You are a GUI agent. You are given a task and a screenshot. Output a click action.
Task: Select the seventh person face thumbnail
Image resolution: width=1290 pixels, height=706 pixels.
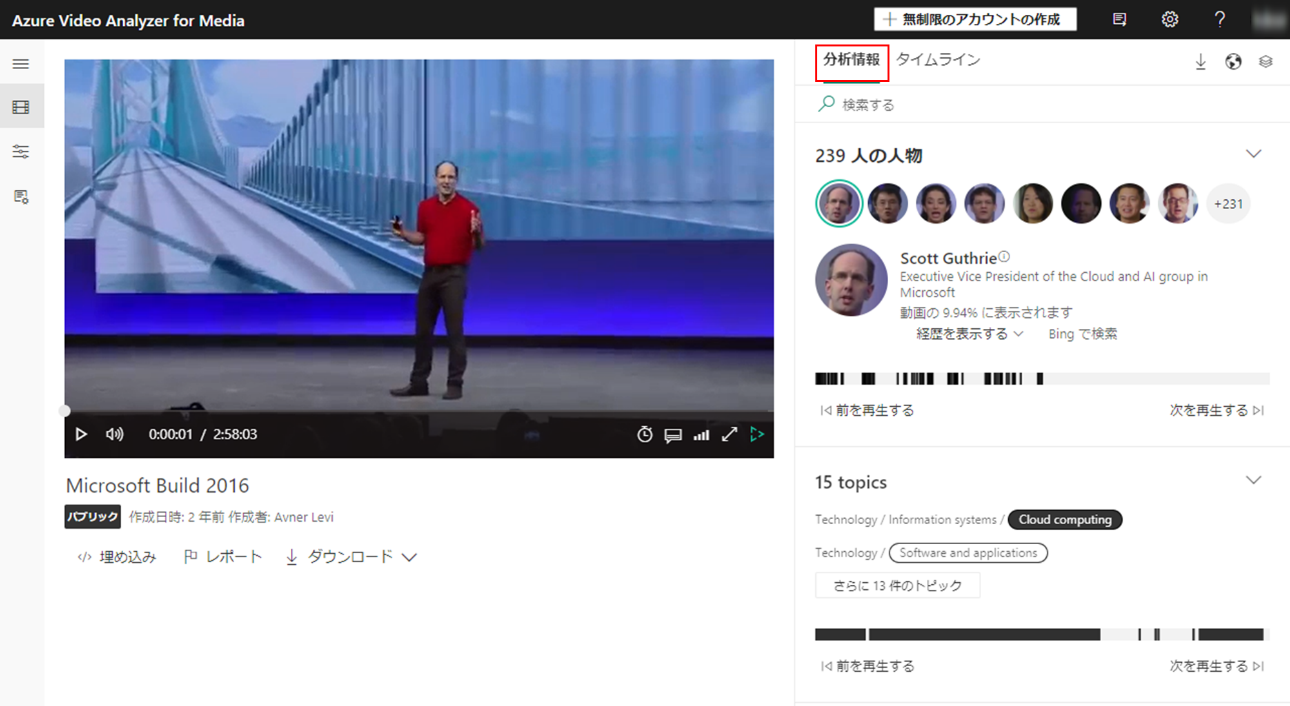1129,204
